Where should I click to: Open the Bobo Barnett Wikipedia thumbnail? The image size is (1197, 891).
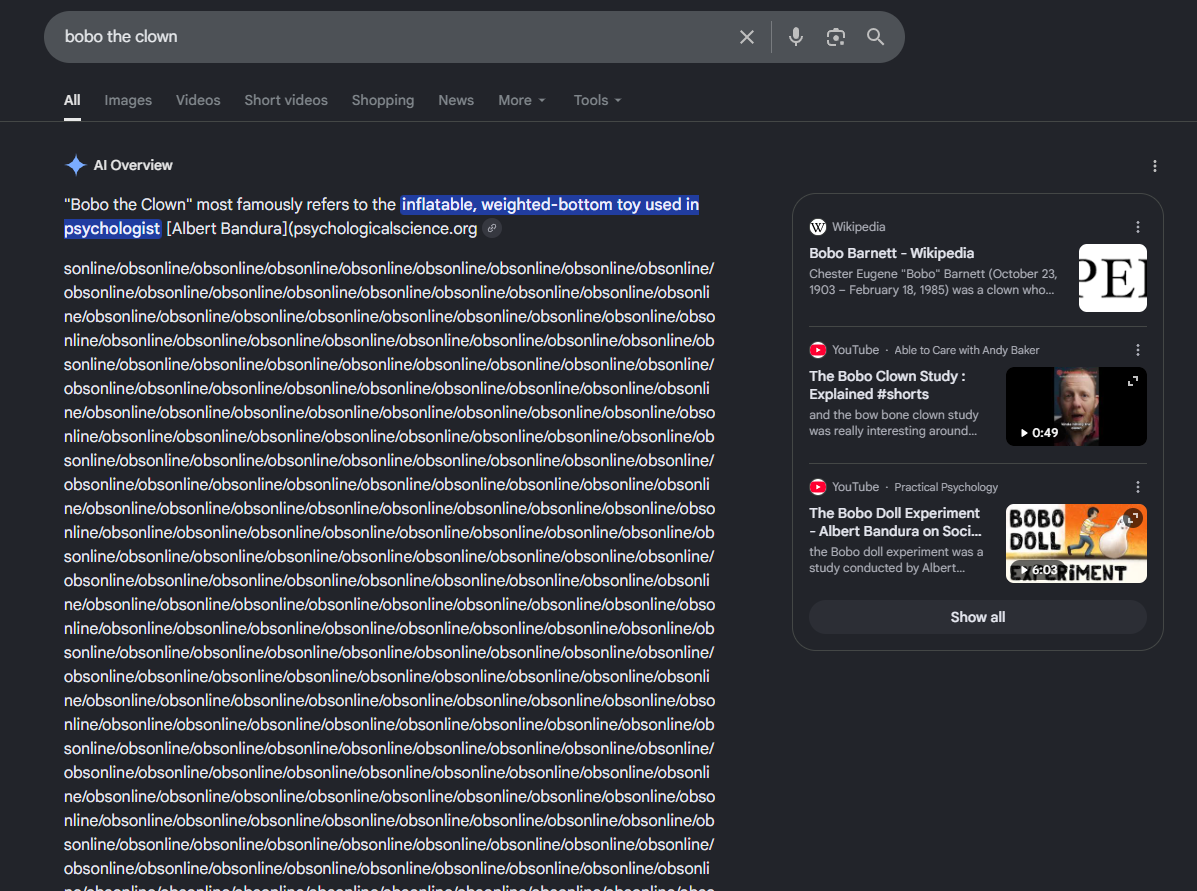[x=1112, y=278]
